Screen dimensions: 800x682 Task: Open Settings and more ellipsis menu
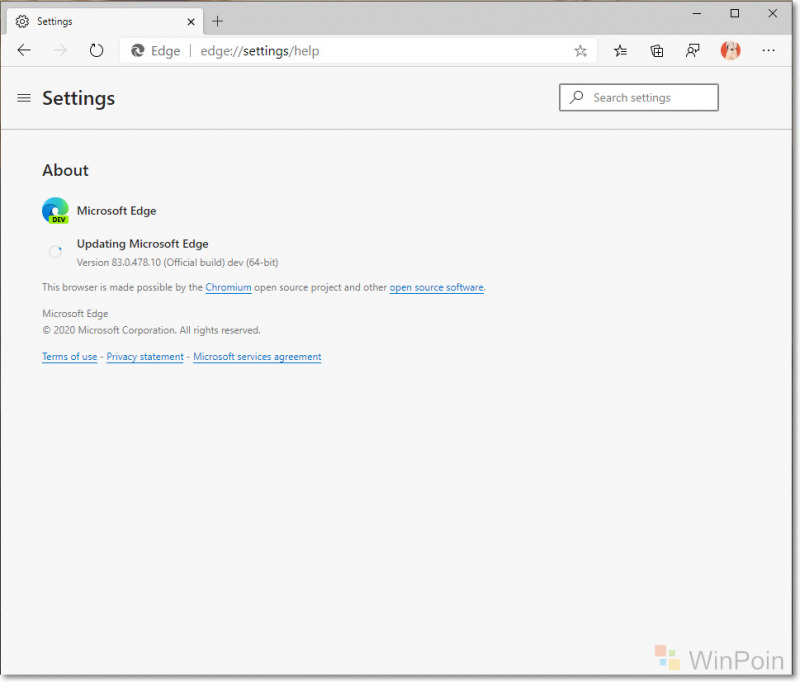coord(768,50)
